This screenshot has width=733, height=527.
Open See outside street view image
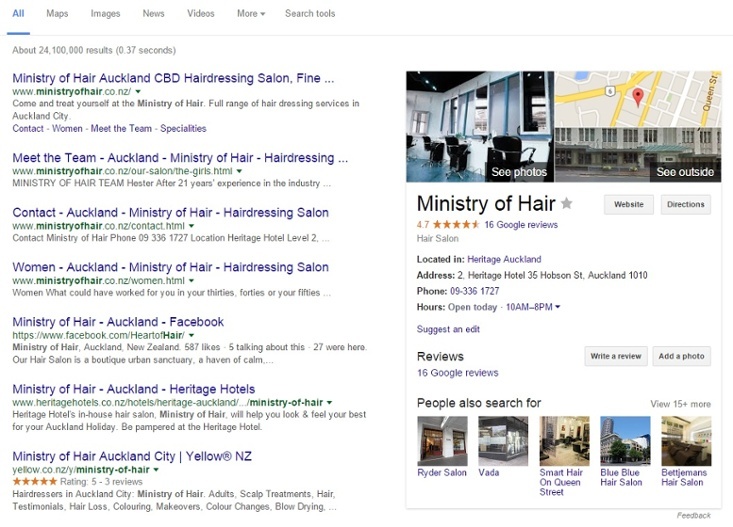click(x=638, y=155)
